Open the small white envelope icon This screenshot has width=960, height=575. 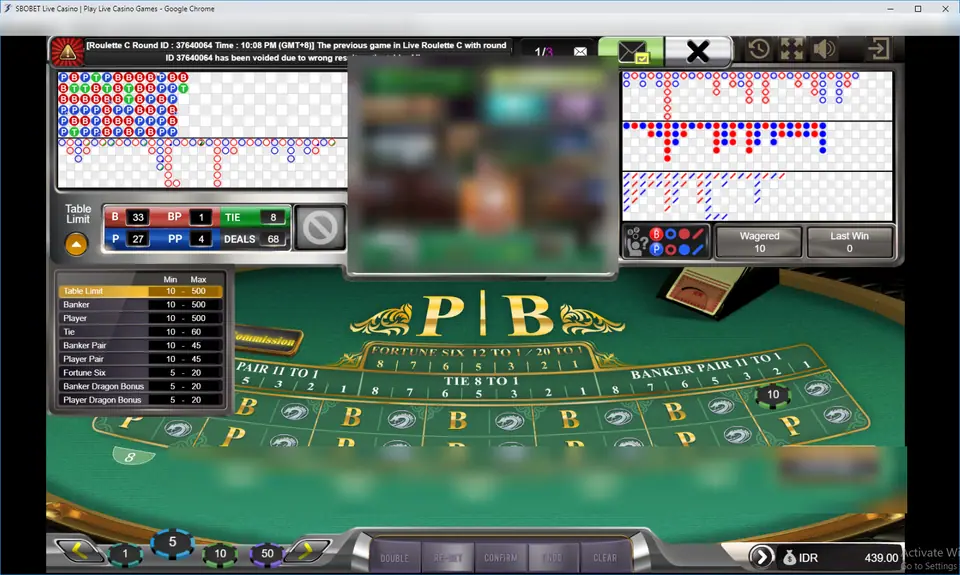(580, 52)
